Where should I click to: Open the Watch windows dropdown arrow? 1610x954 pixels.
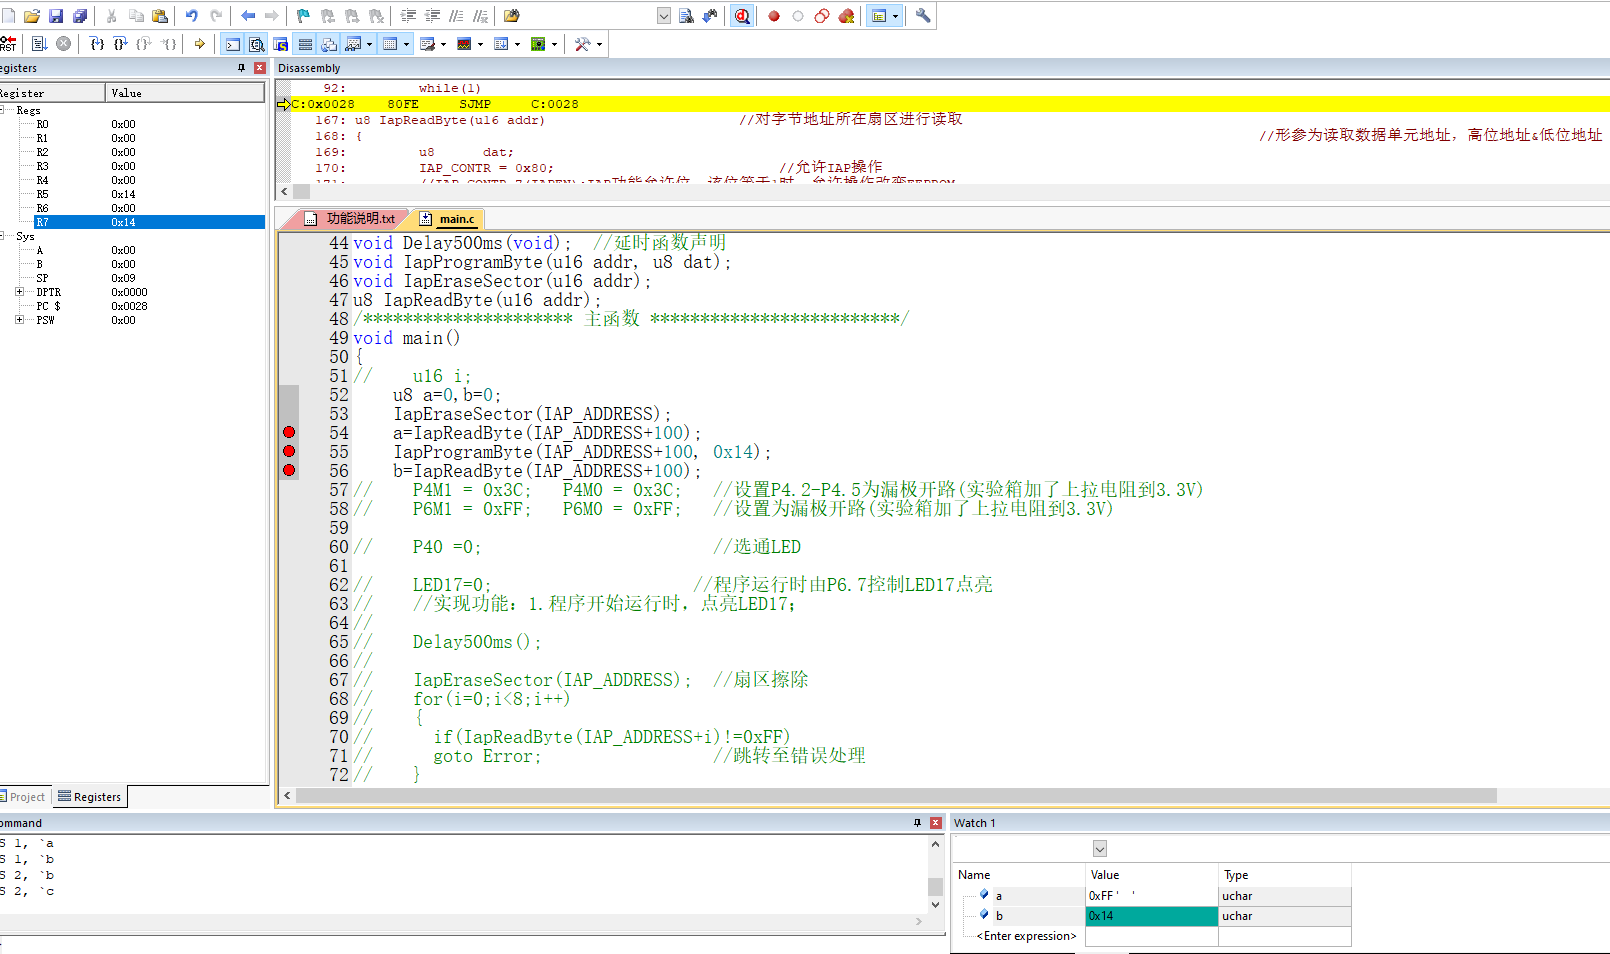(369, 44)
